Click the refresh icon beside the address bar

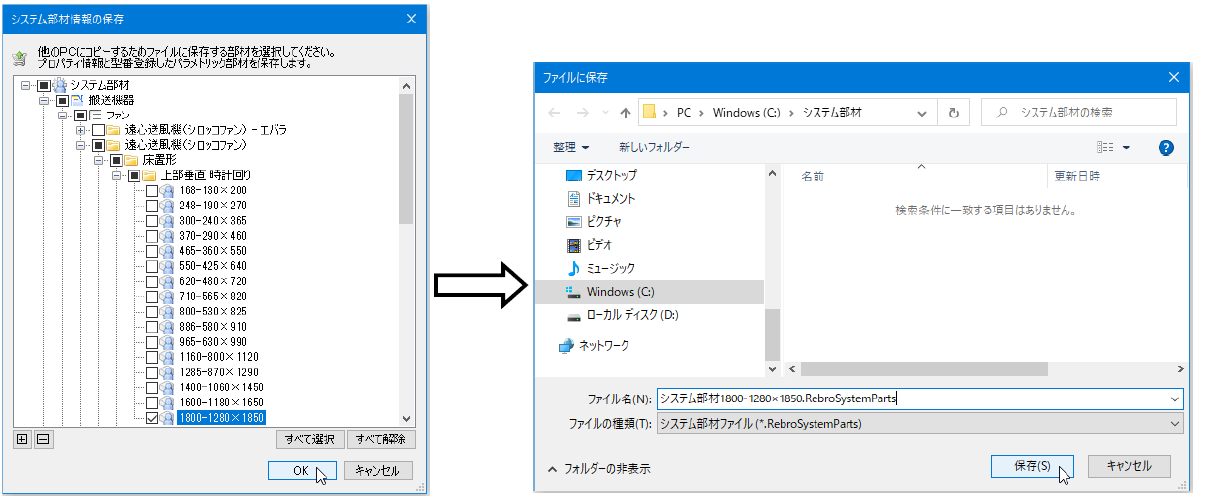953,113
